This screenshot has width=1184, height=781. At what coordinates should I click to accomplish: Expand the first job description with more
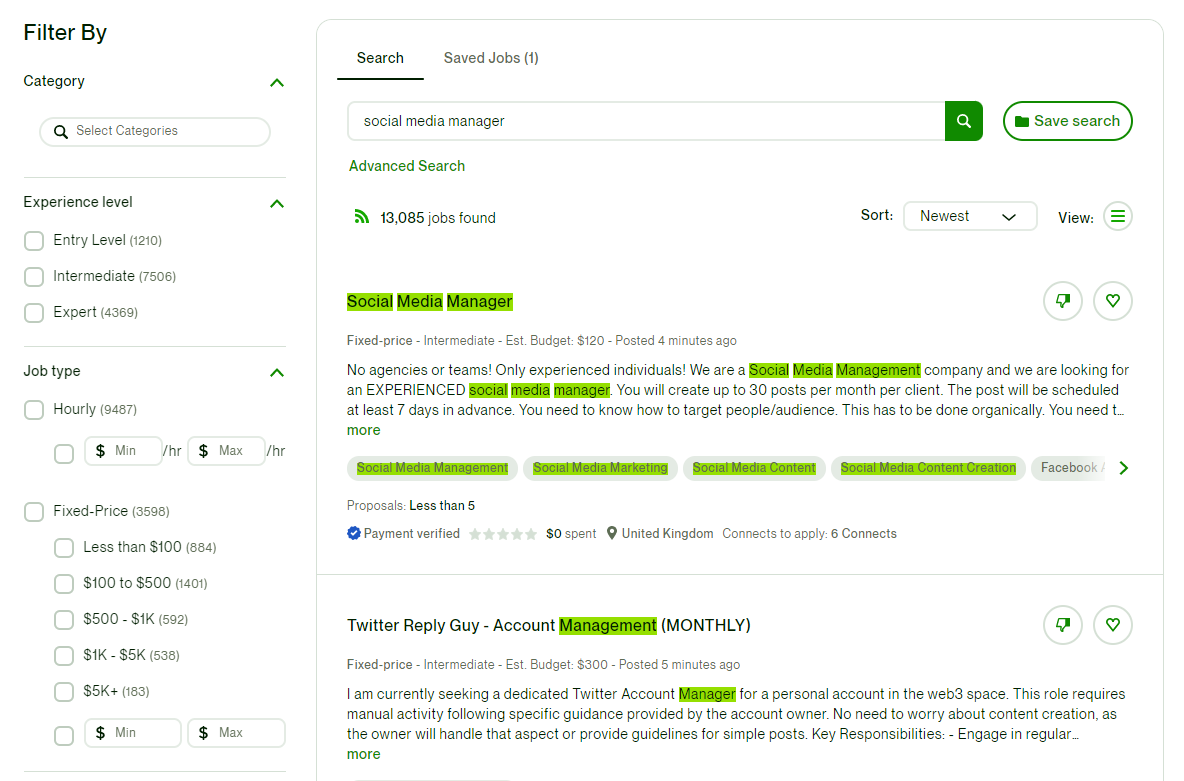point(363,429)
